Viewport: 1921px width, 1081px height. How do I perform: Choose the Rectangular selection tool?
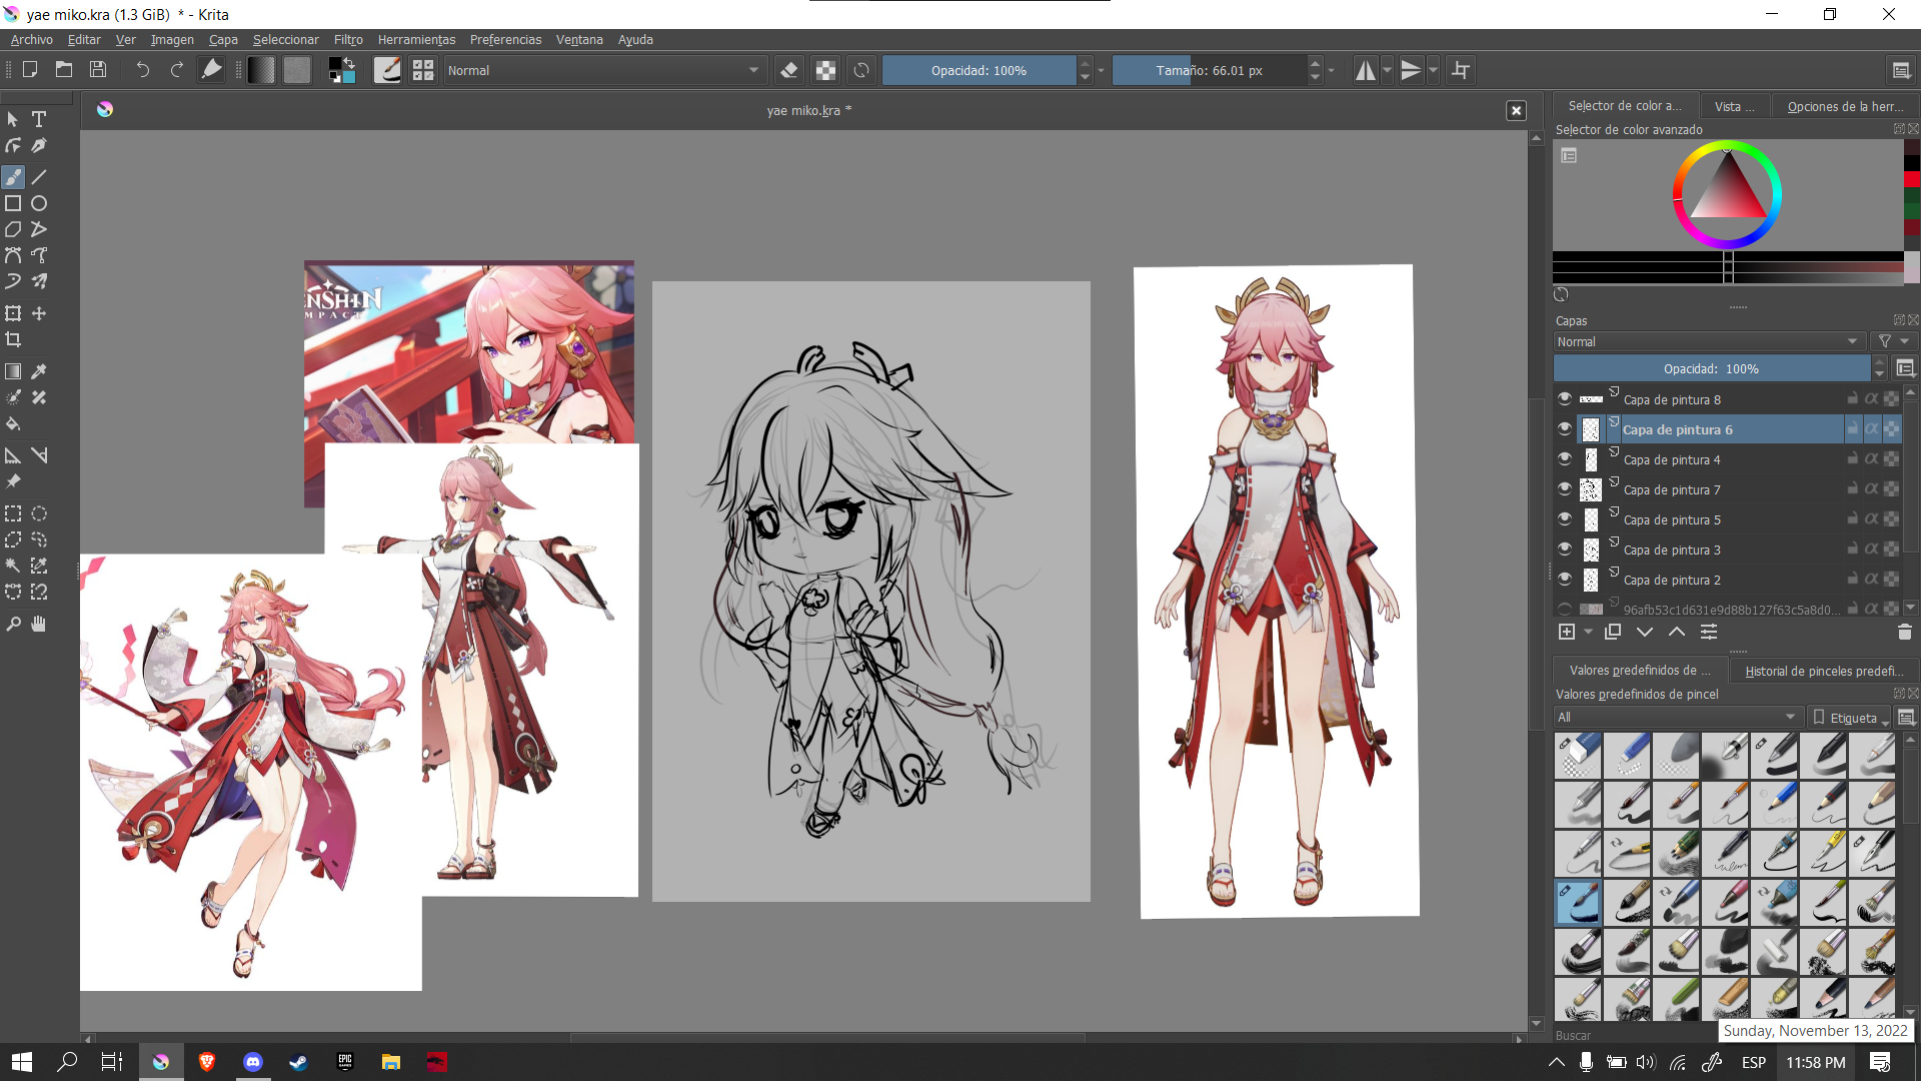tap(13, 514)
